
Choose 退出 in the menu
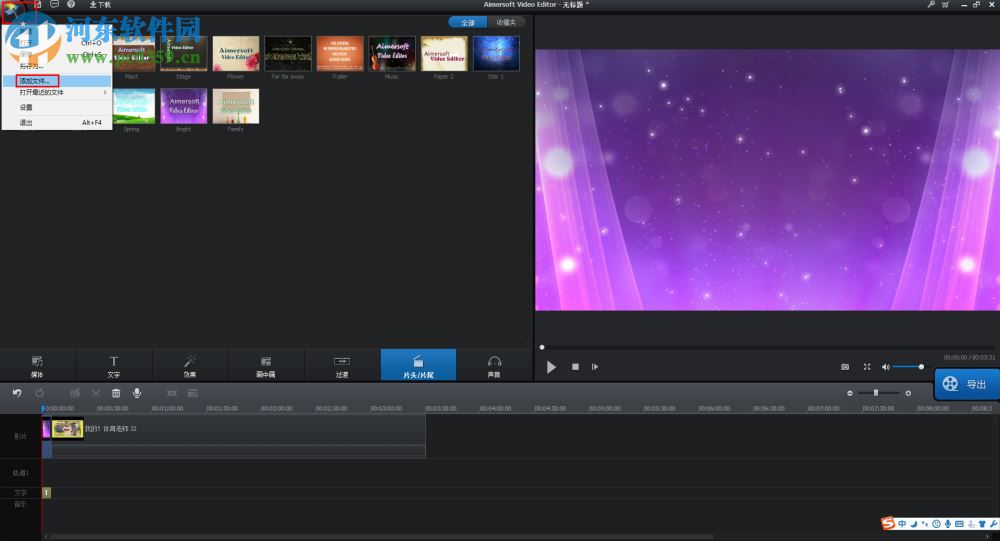point(57,122)
